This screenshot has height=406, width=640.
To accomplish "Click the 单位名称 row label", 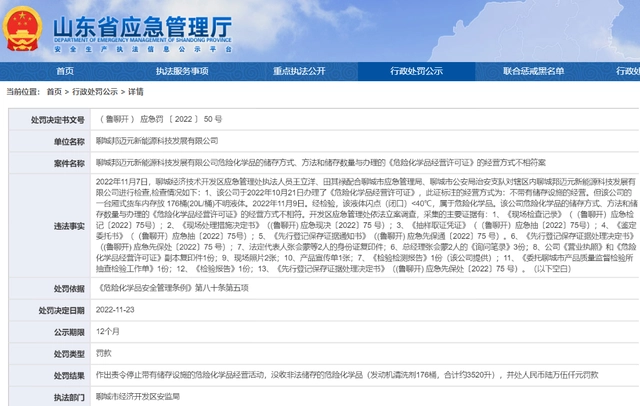I will pos(69,142).
